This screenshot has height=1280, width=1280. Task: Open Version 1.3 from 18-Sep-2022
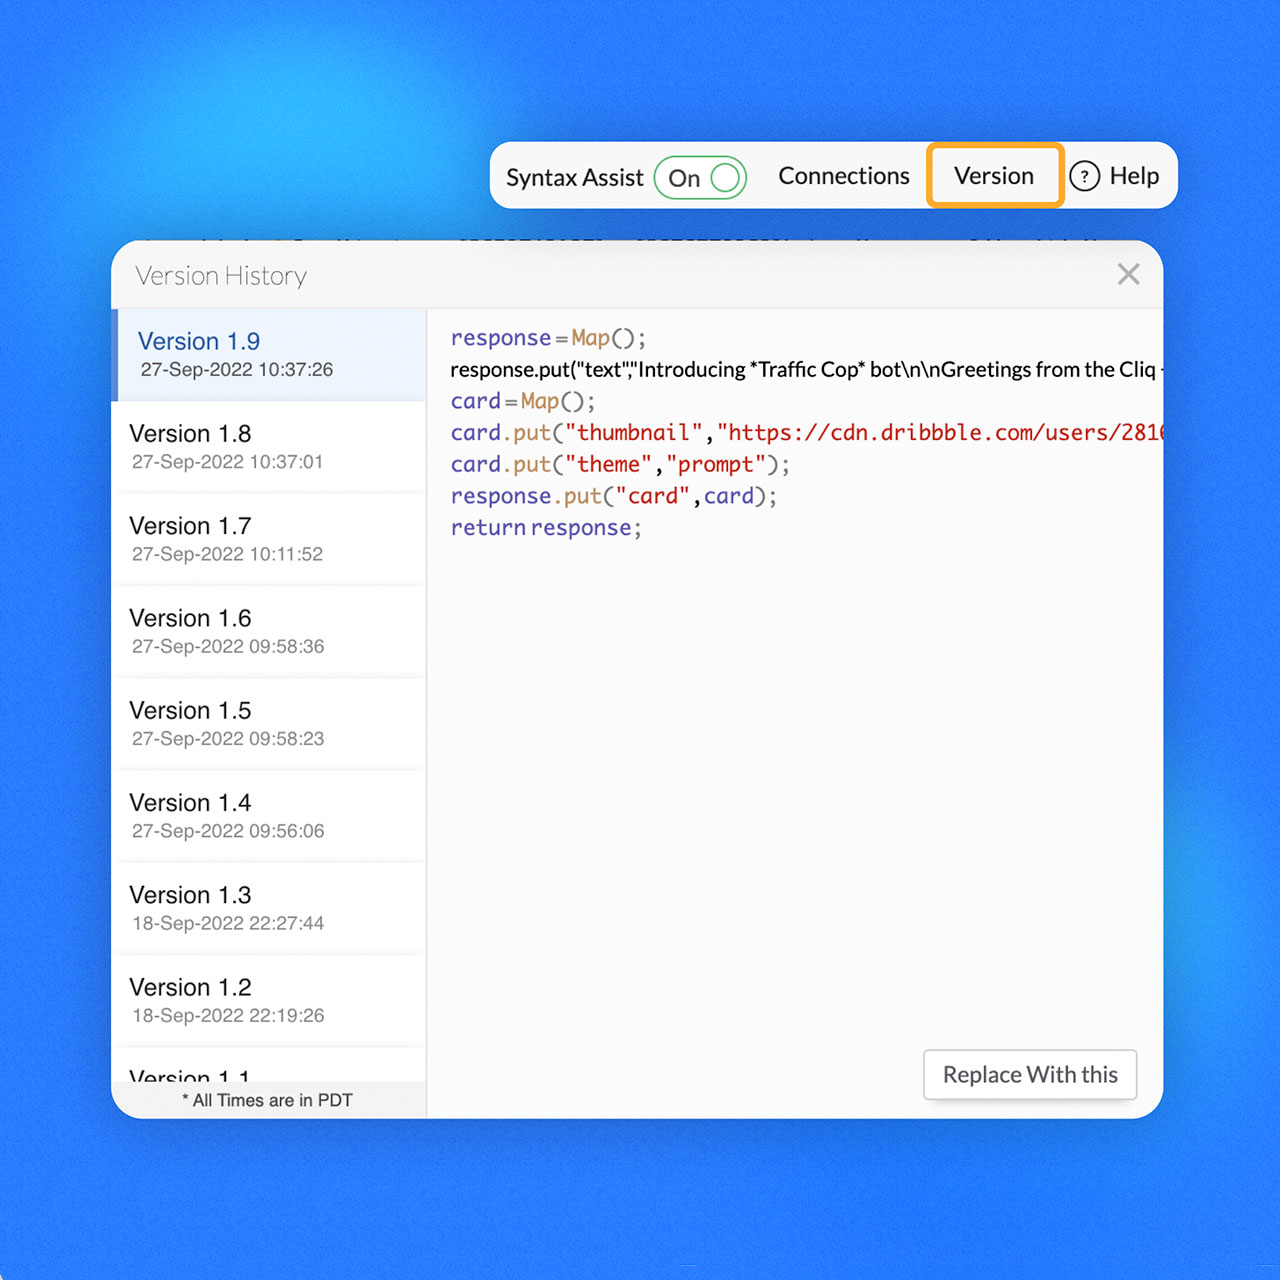point(268,907)
